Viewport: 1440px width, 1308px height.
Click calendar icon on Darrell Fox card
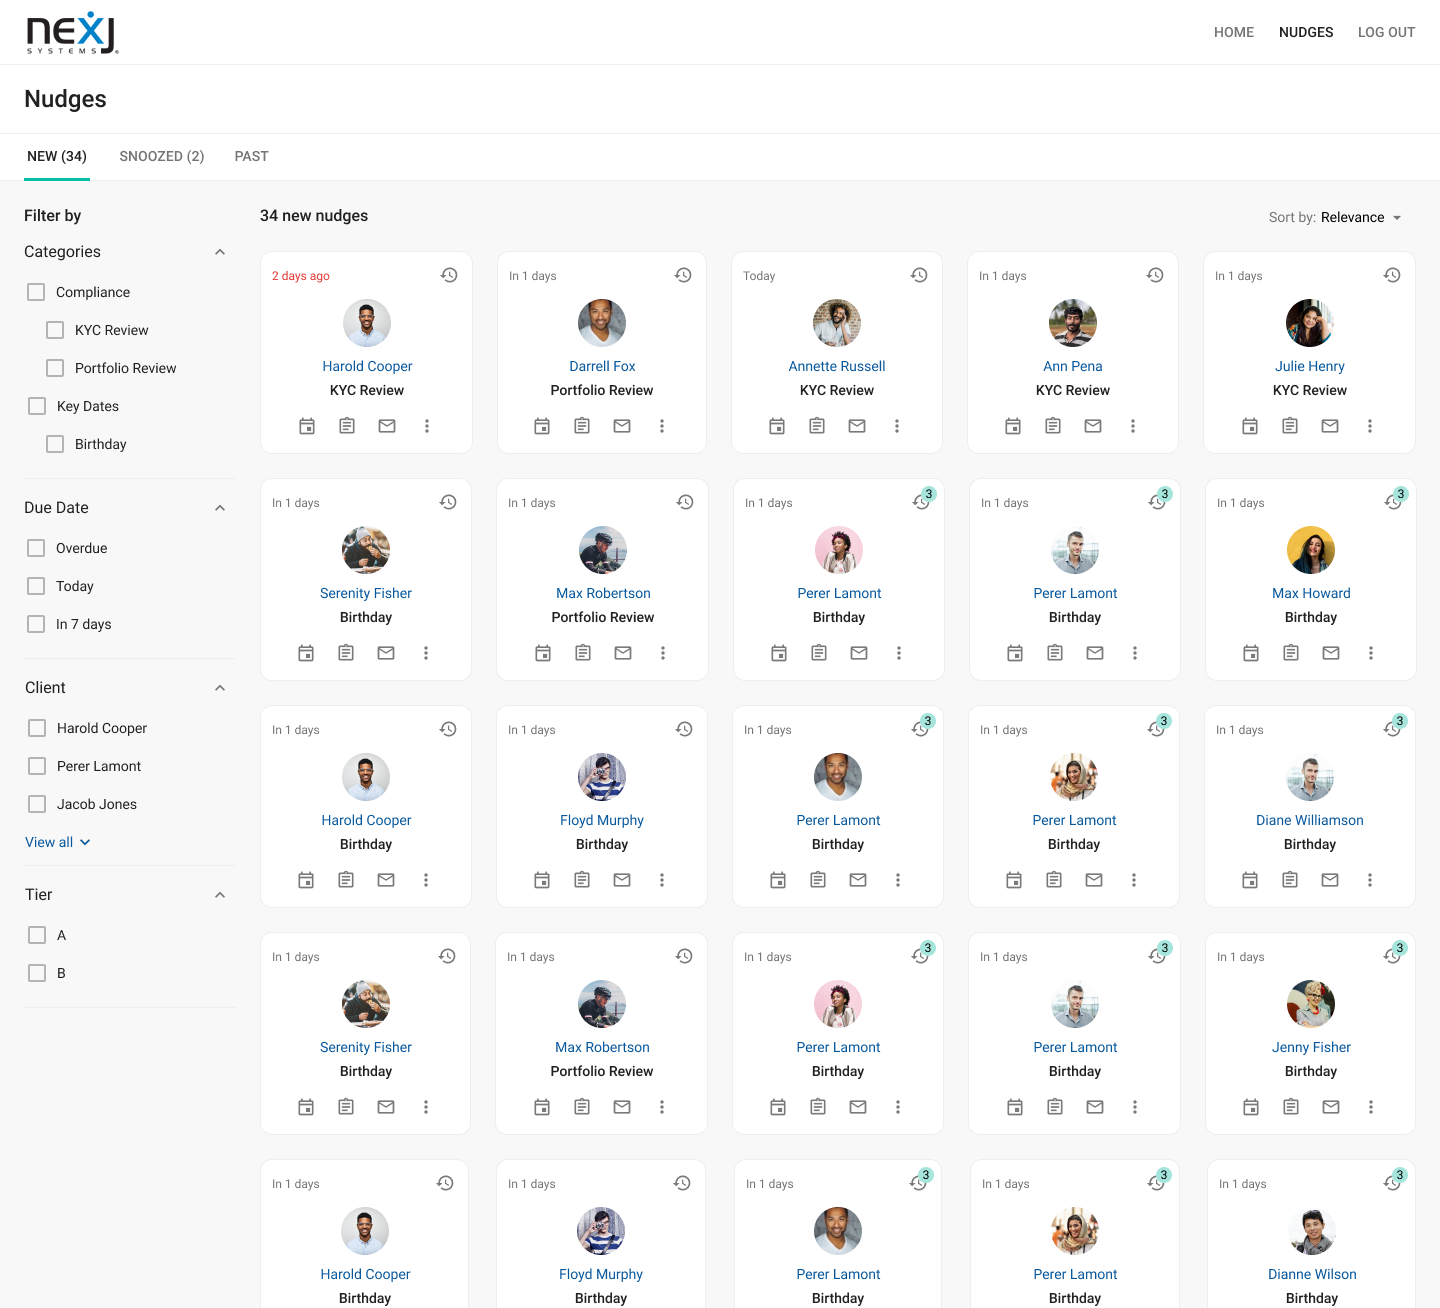tap(542, 426)
